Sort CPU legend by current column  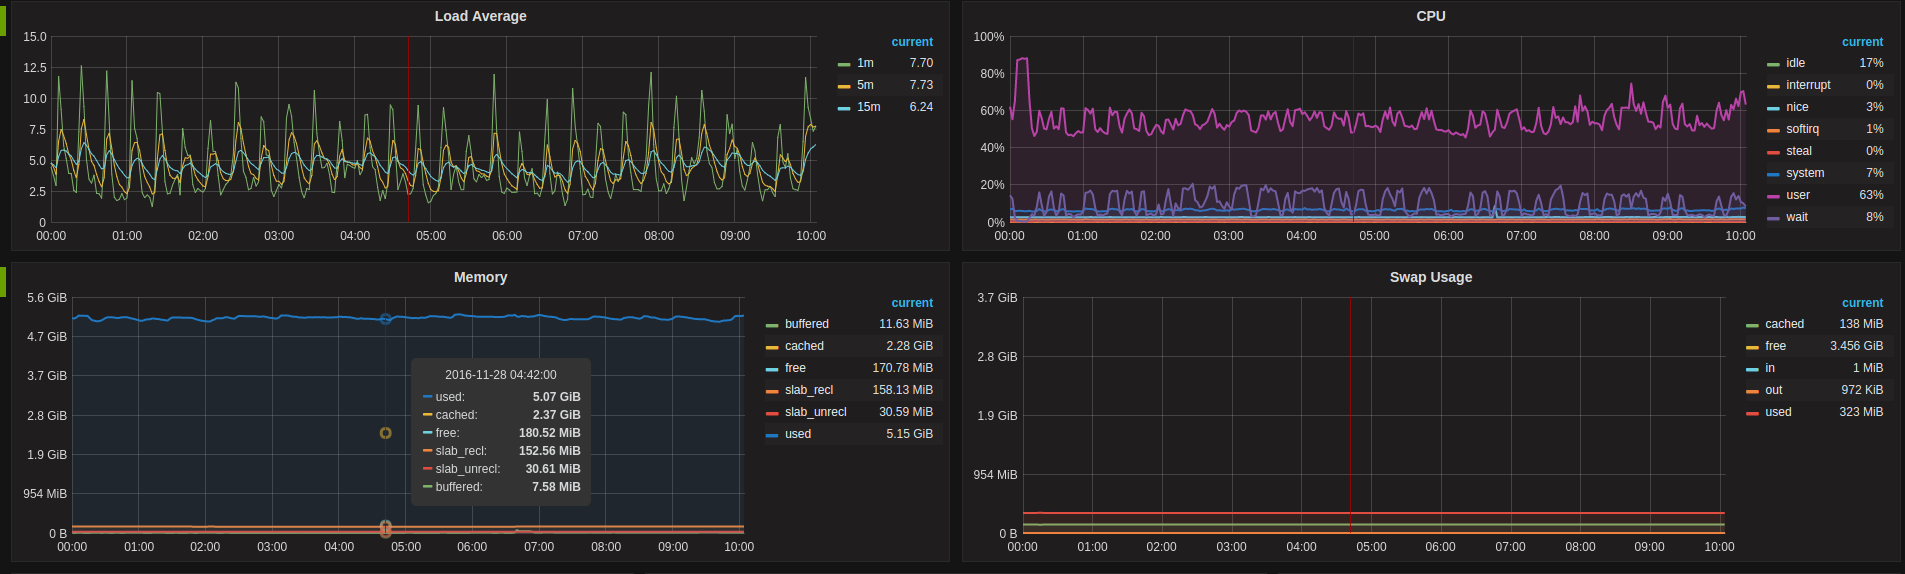click(1861, 42)
